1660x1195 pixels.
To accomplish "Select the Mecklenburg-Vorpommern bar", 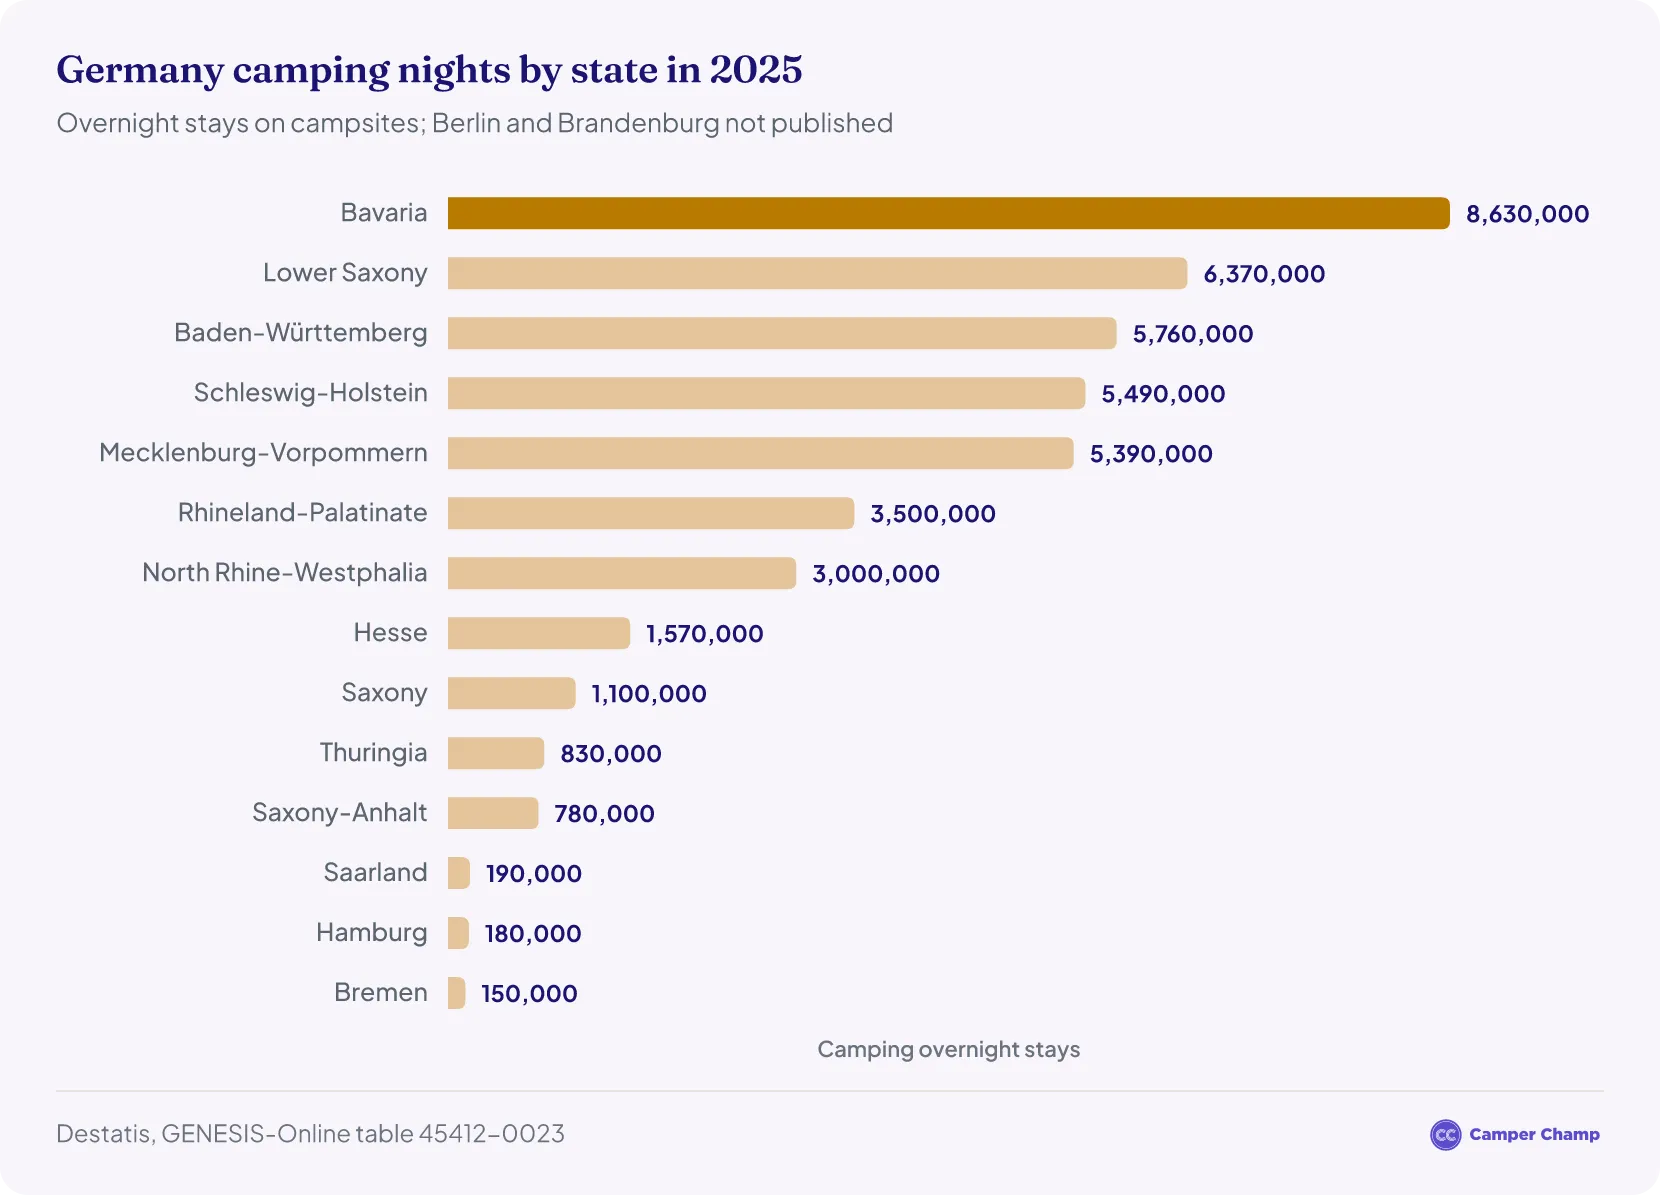I will [x=761, y=453].
